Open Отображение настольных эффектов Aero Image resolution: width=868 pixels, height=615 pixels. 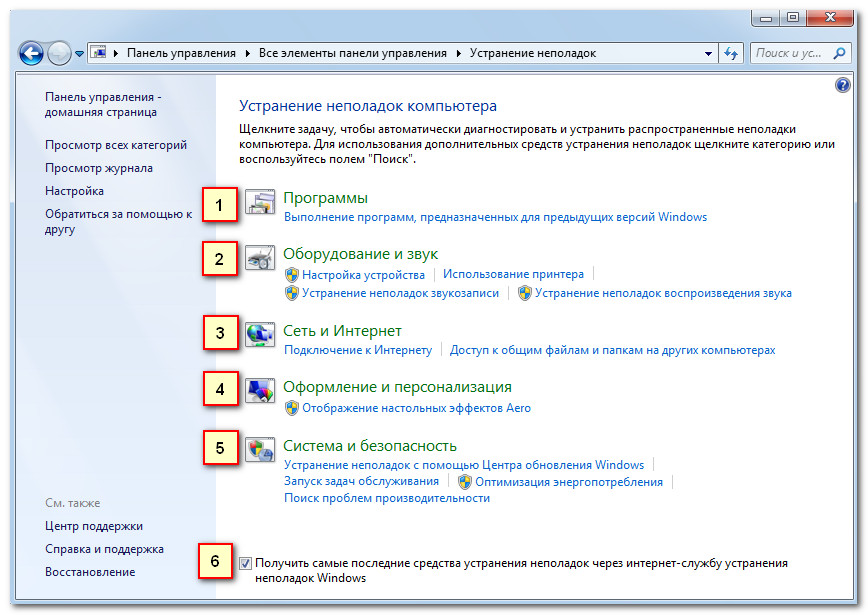[x=416, y=409]
